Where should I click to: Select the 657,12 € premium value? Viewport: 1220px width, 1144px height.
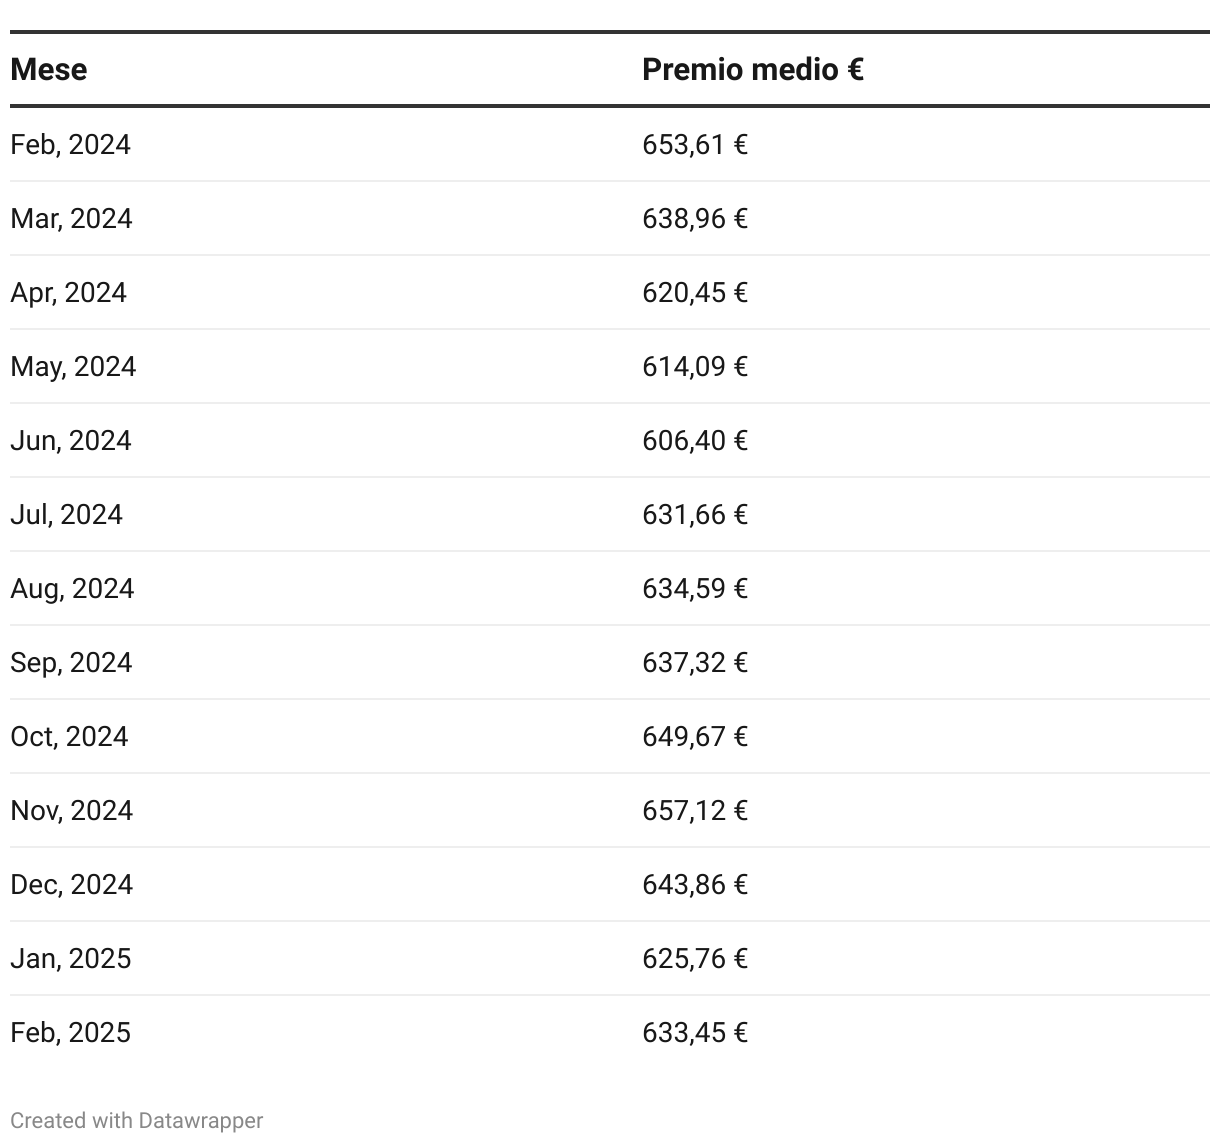pos(695,811)
